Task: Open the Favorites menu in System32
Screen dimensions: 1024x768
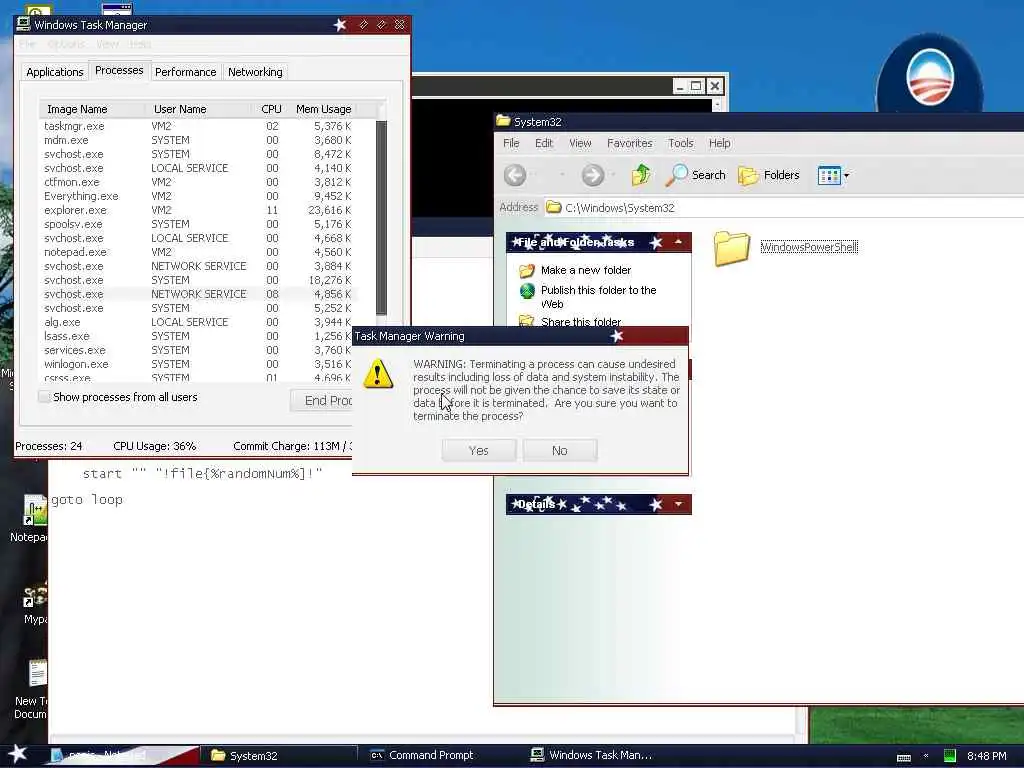Action: 630,143
